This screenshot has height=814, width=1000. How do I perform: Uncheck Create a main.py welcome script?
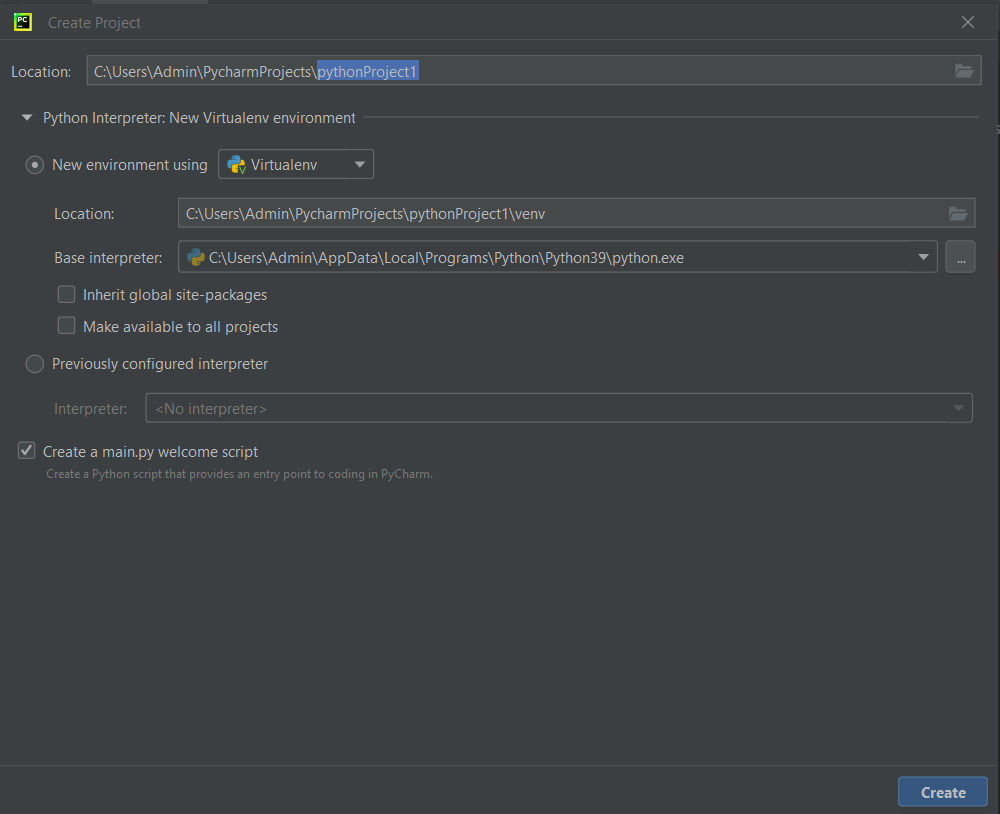(26, 451)
